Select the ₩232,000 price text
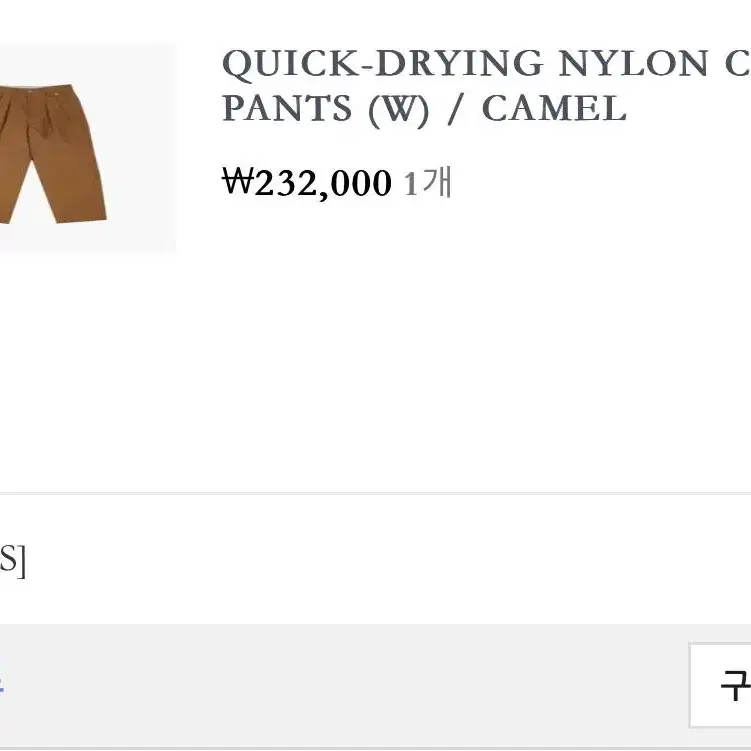751x751 pixels. click(x=307, y=182)
